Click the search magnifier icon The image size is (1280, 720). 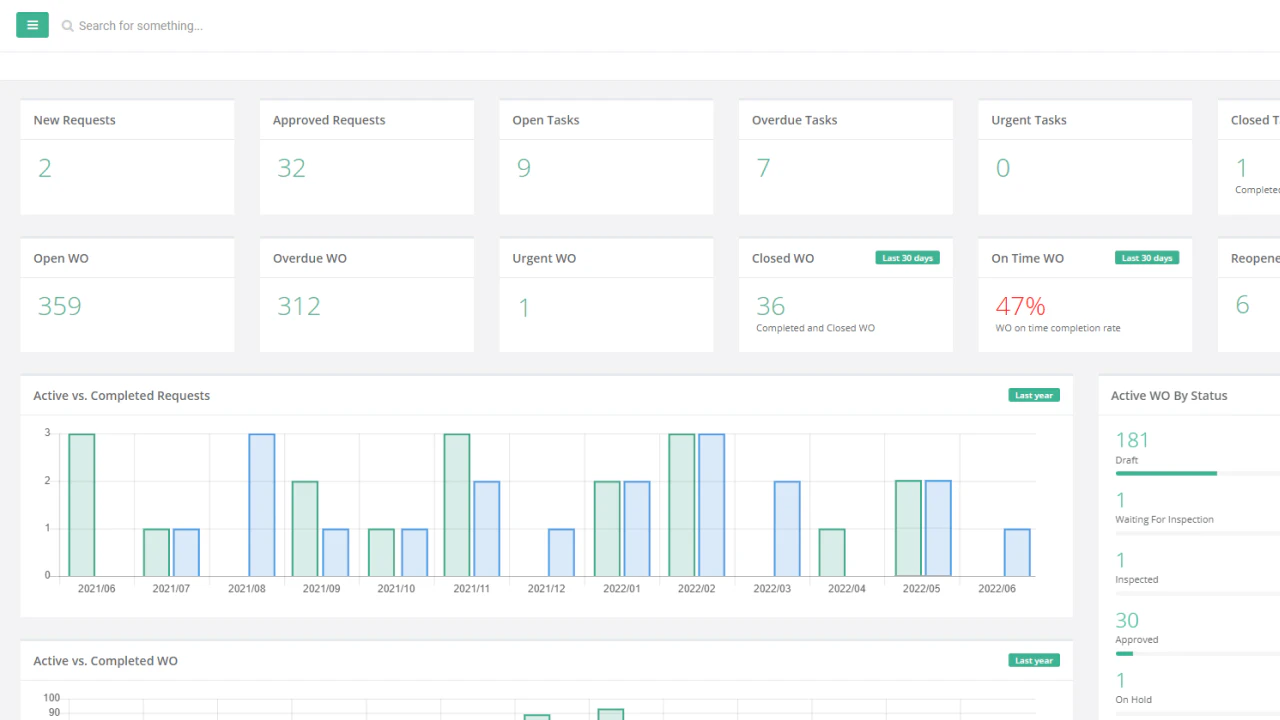pyautogui.click(x=66, y=25)
